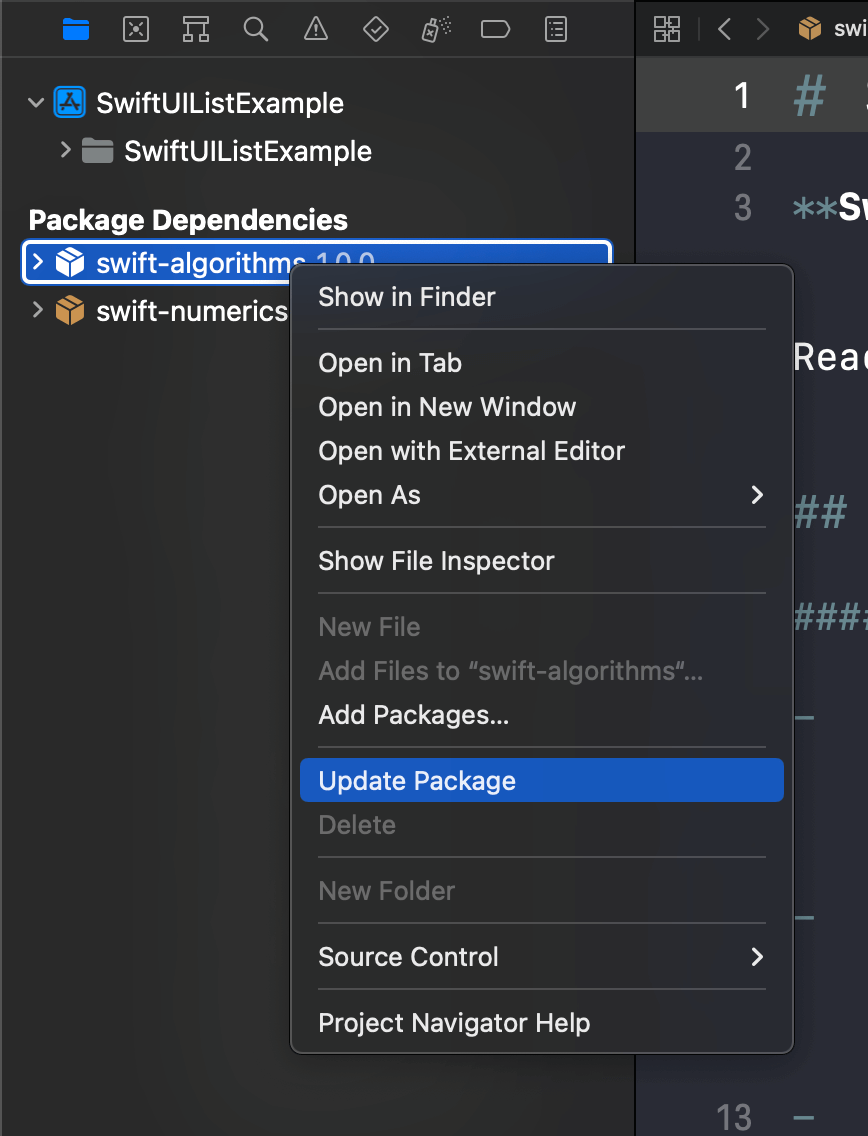868x1136 pixels.
Task: Open the Test navigator diamond icon
Action: (x=375, y=29)
